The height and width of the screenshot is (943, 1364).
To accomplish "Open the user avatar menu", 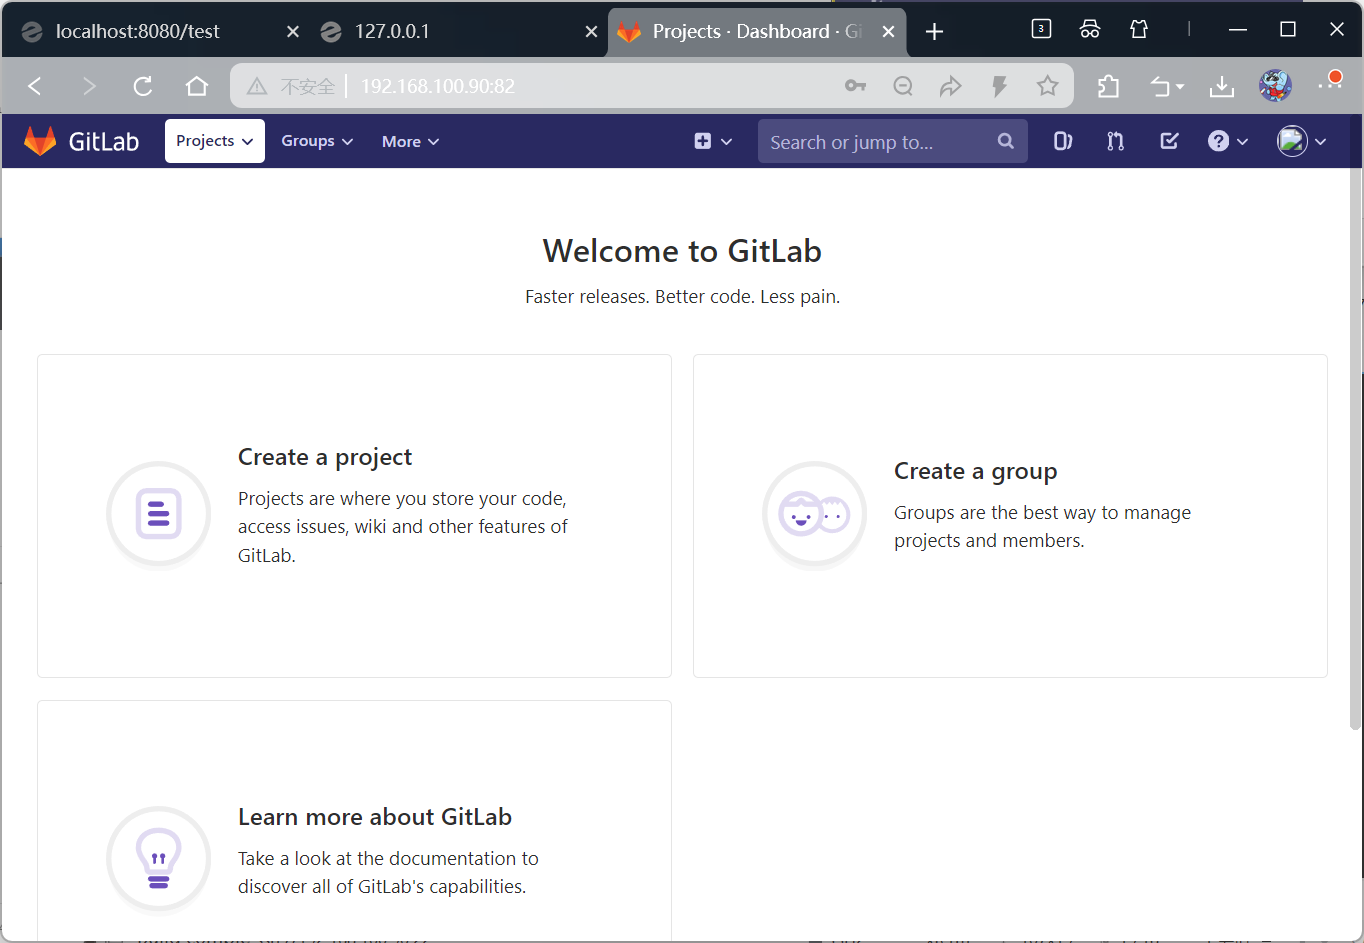I will tap(1292, 141).
